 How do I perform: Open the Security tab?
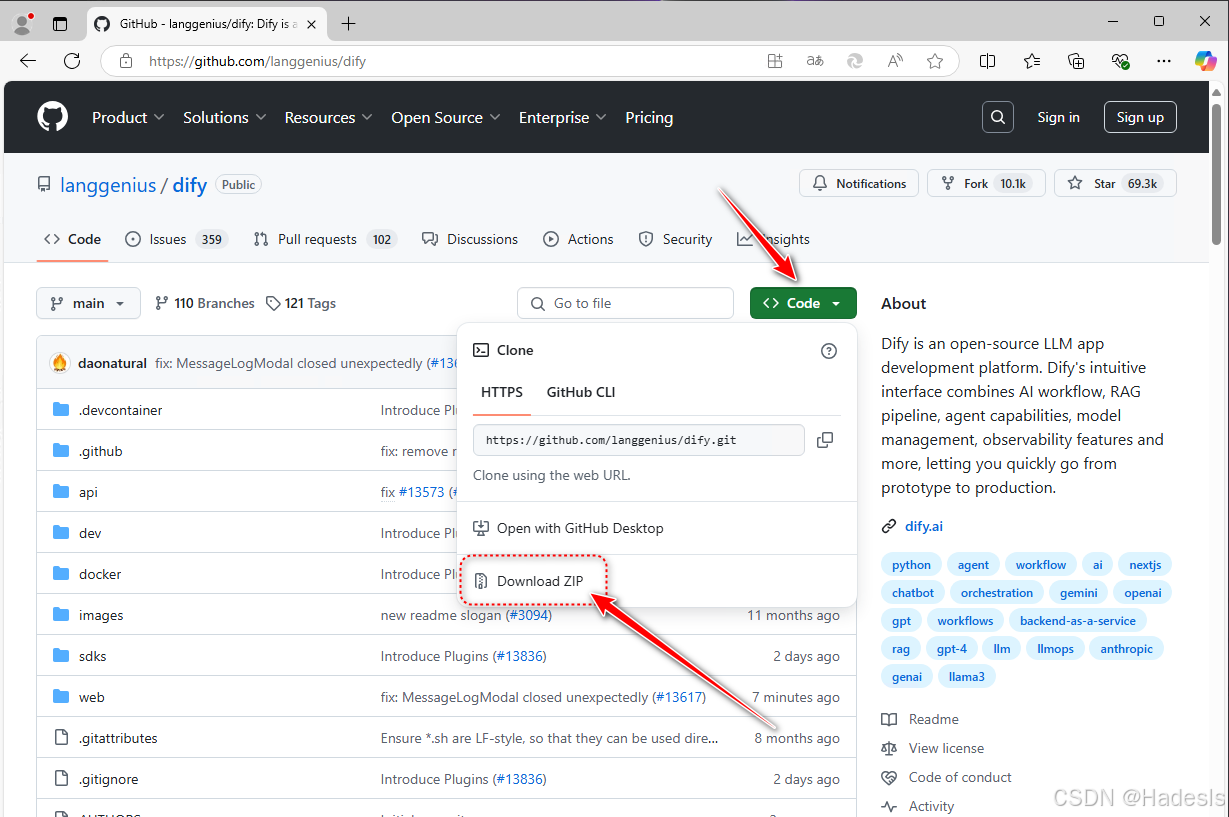click(674, 239)
